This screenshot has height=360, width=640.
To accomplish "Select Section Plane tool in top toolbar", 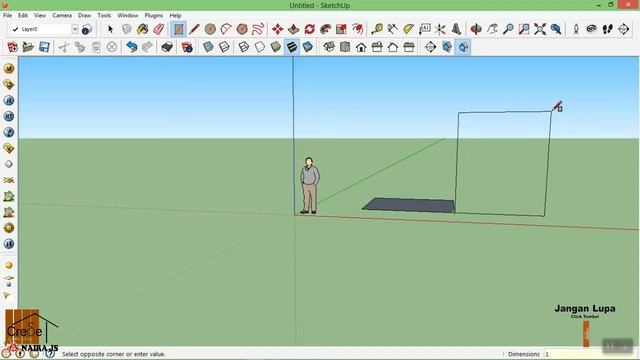I will point(624,29).
